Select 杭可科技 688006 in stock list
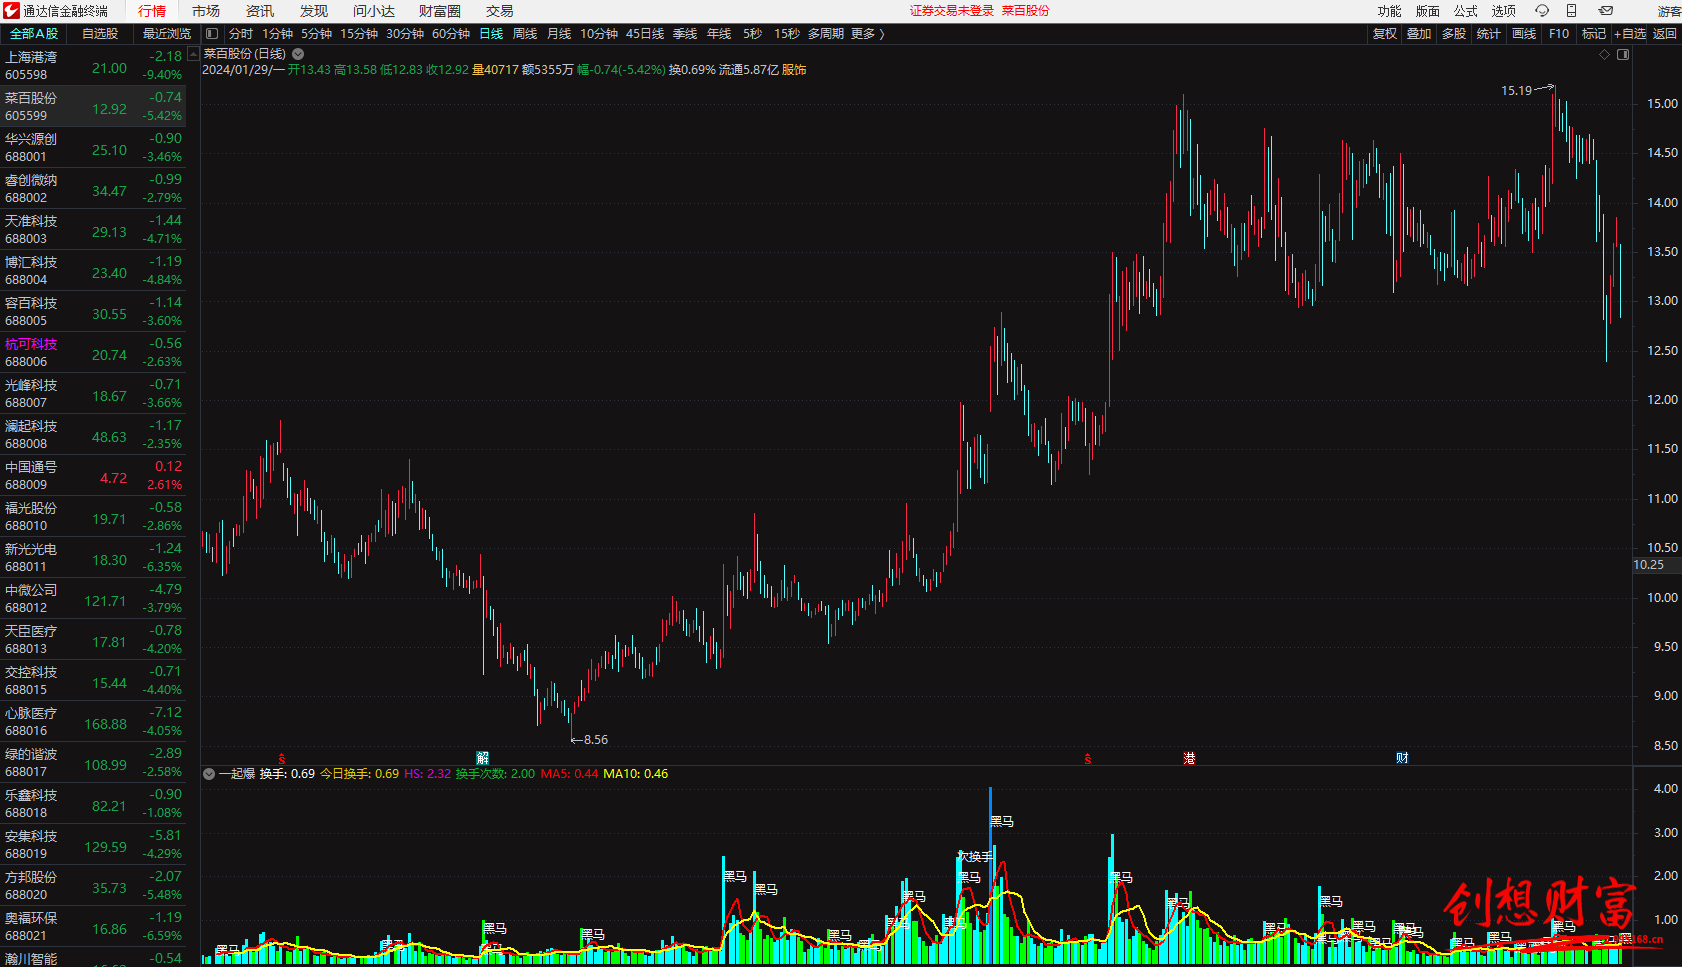 [93, 353]
